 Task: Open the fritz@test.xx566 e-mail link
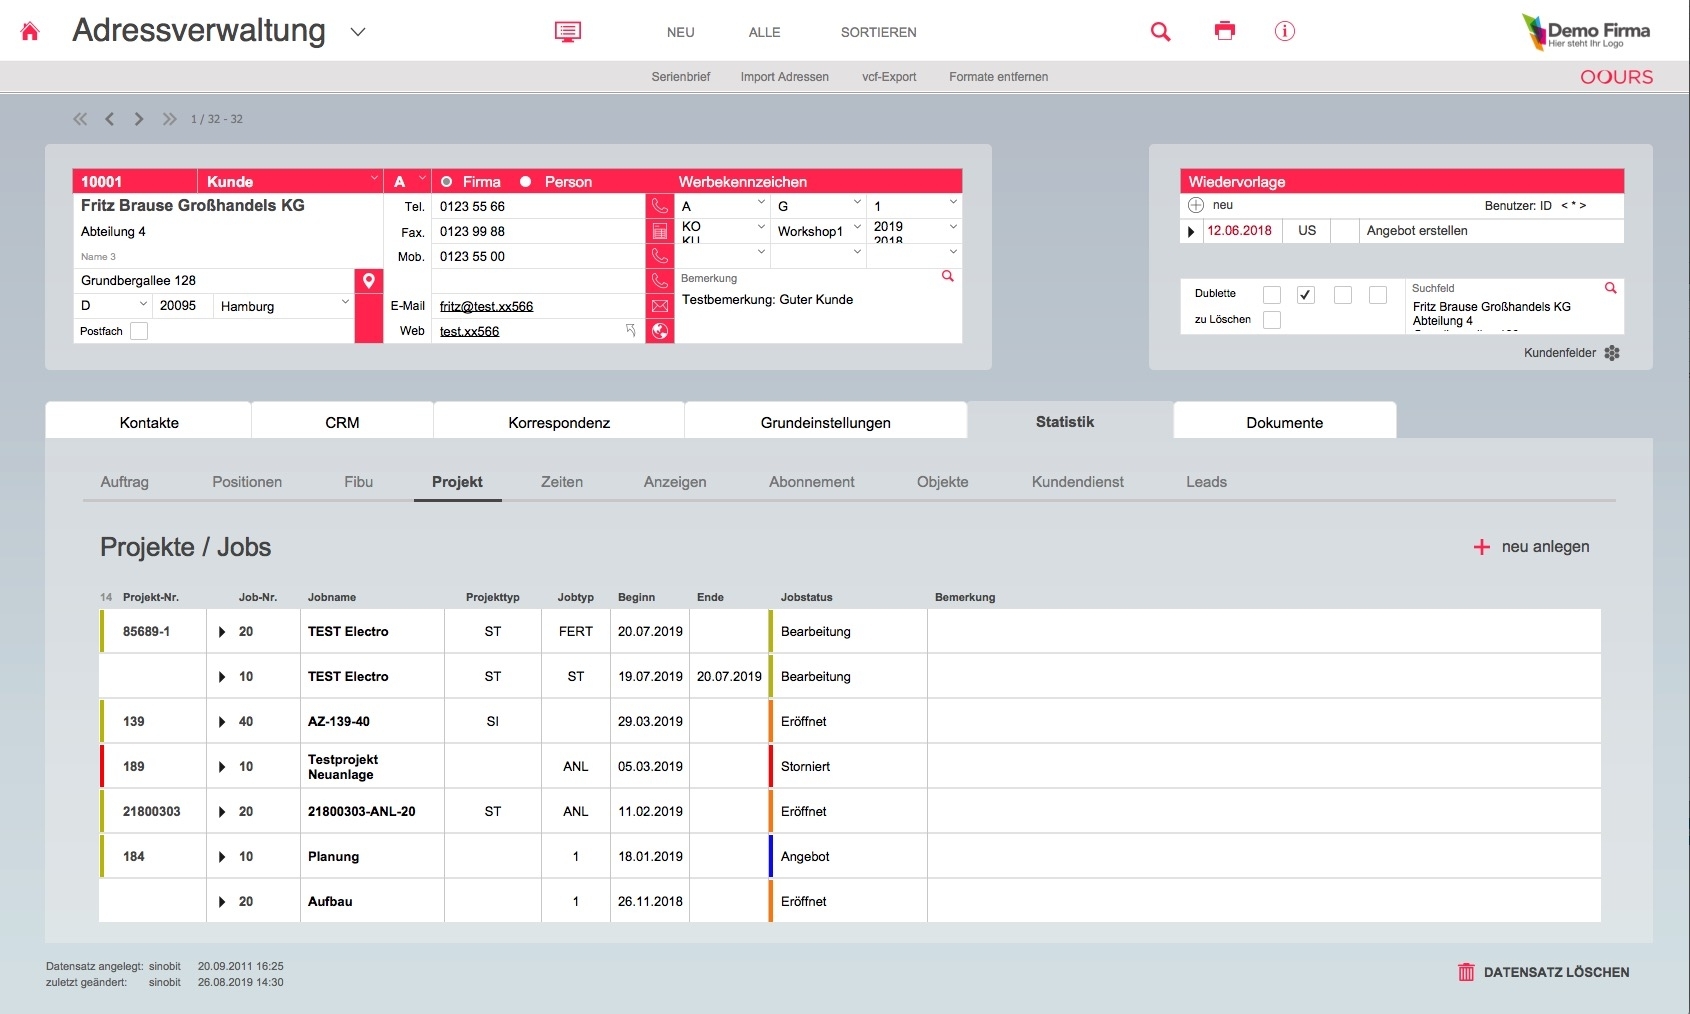point(487,307)
